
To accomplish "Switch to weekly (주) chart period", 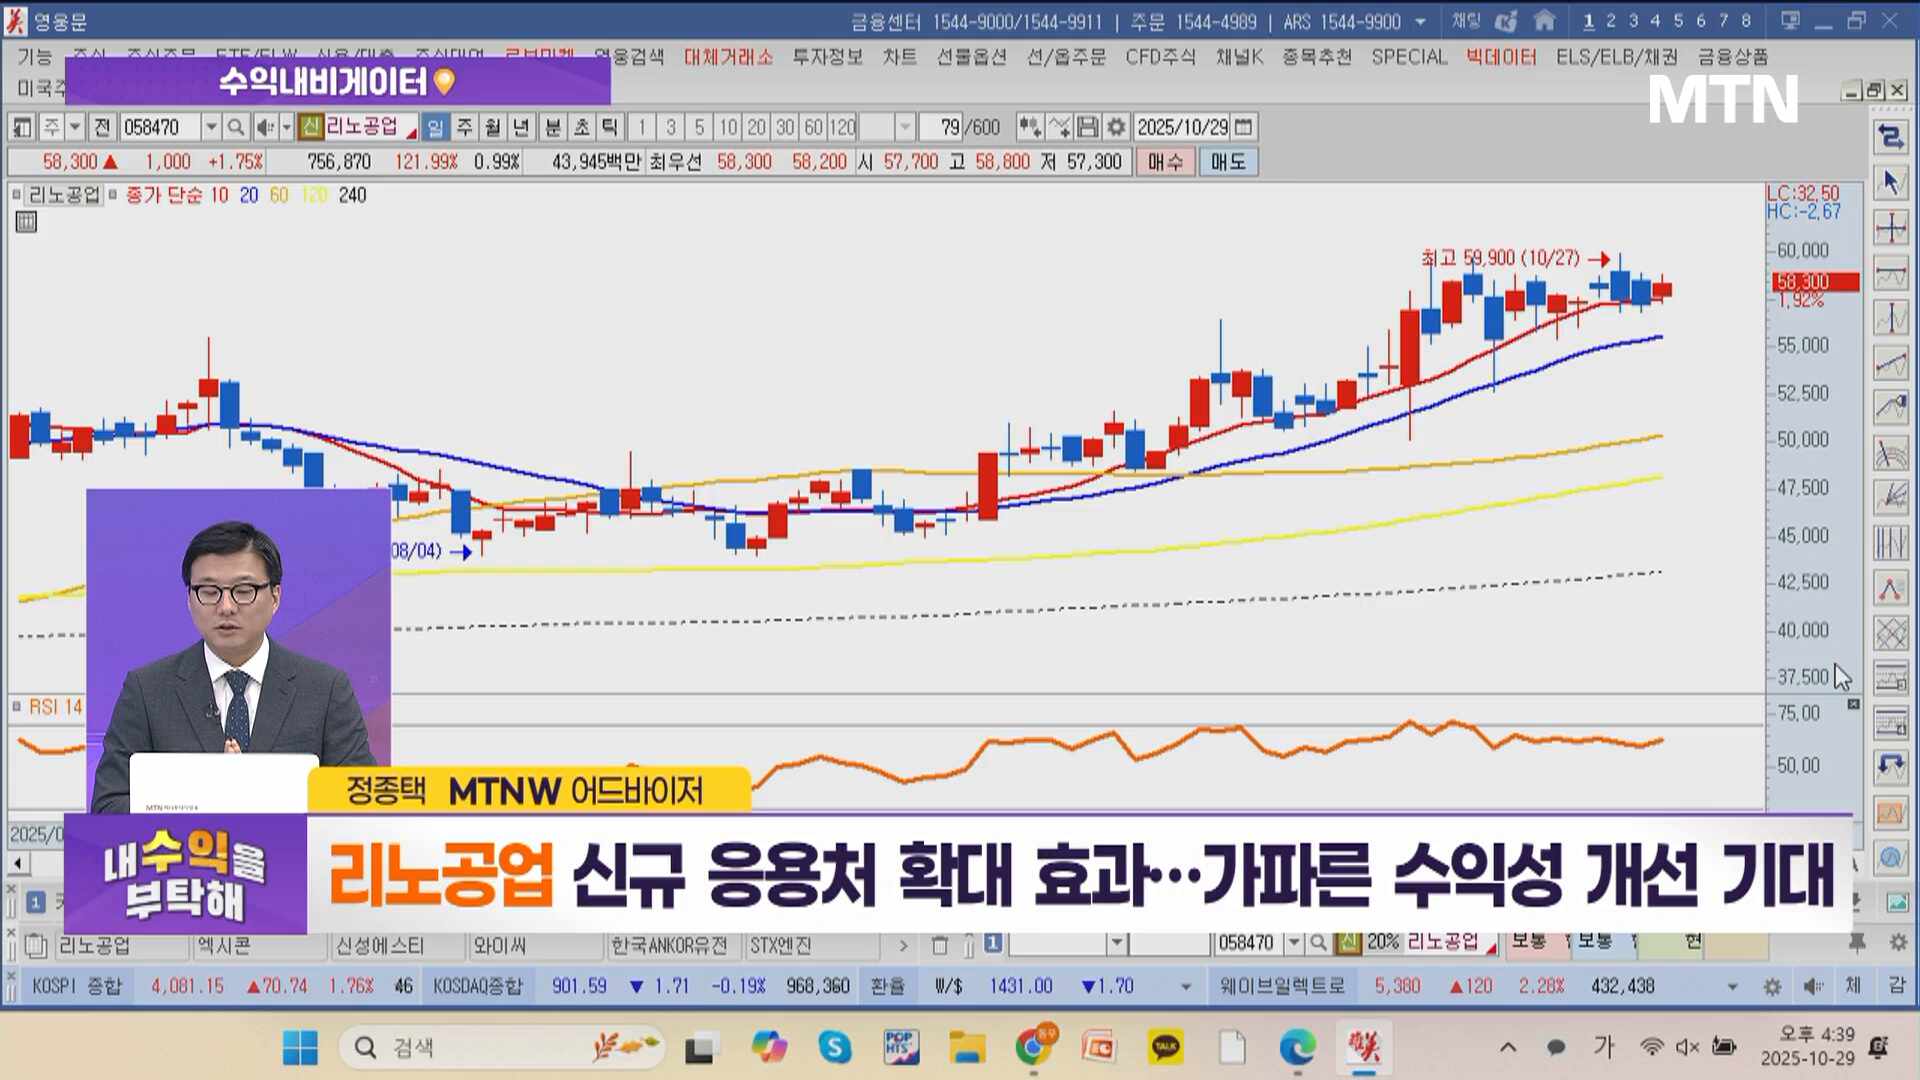I will click(x=464, y=128).
